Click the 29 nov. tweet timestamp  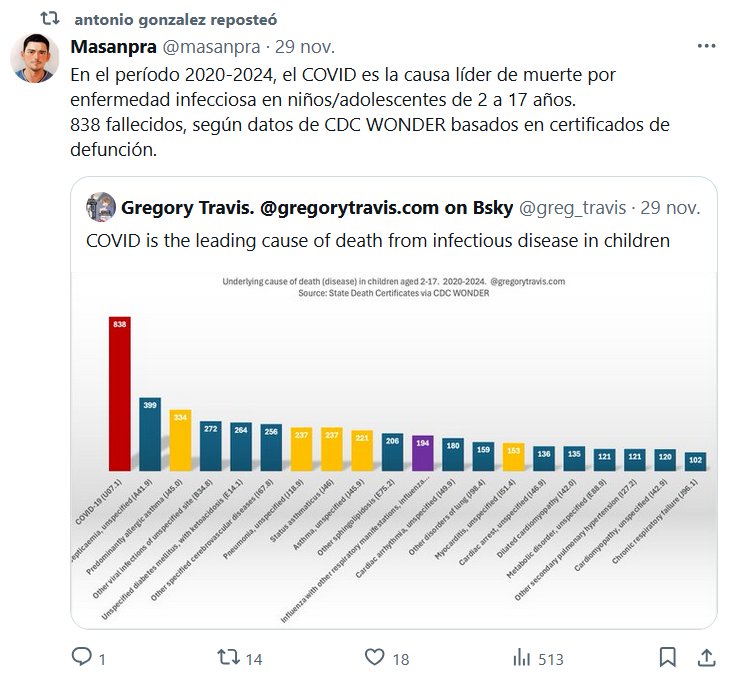point(304,47)
